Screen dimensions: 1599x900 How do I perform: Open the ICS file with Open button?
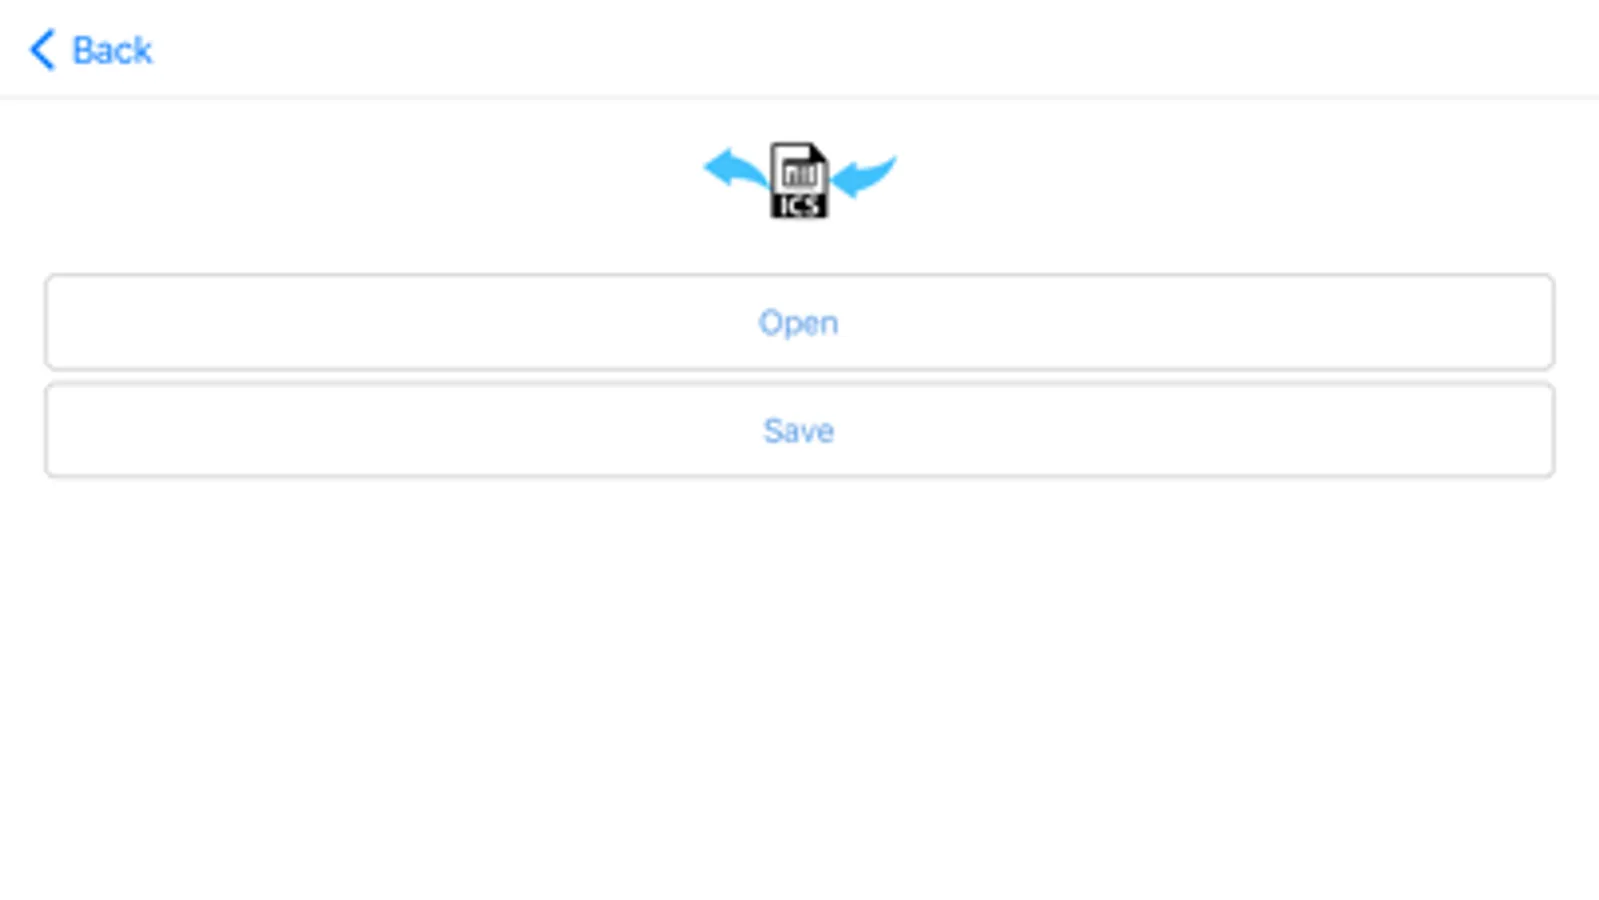pyautogui.click(x=799, y=322)
